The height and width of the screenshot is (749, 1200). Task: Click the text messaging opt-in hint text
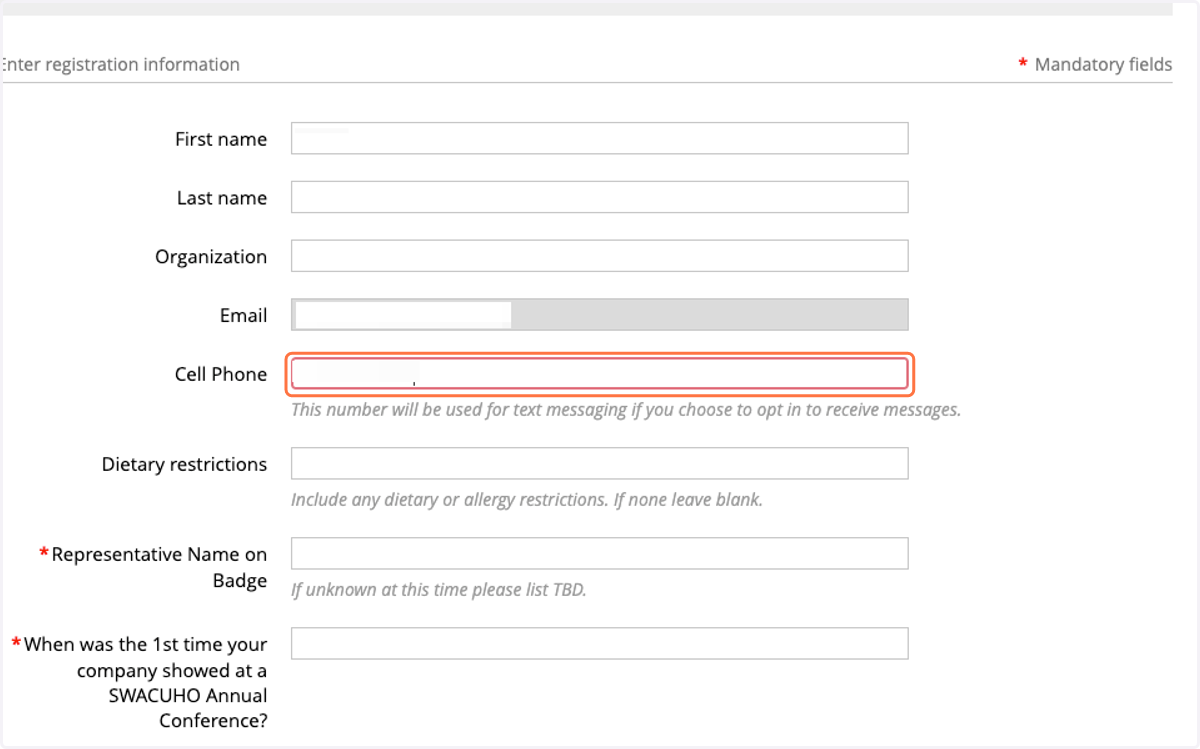[626, 410]
